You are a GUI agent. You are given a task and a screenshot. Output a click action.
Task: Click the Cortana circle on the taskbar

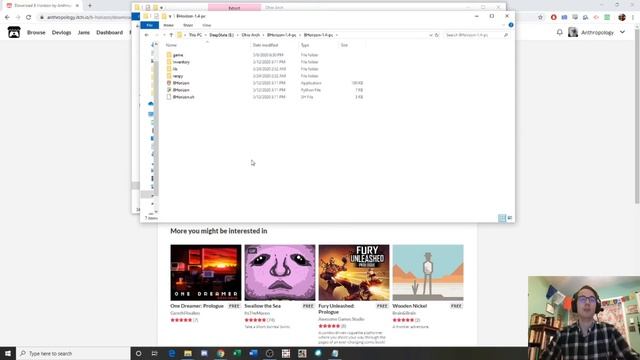point(138,353)
